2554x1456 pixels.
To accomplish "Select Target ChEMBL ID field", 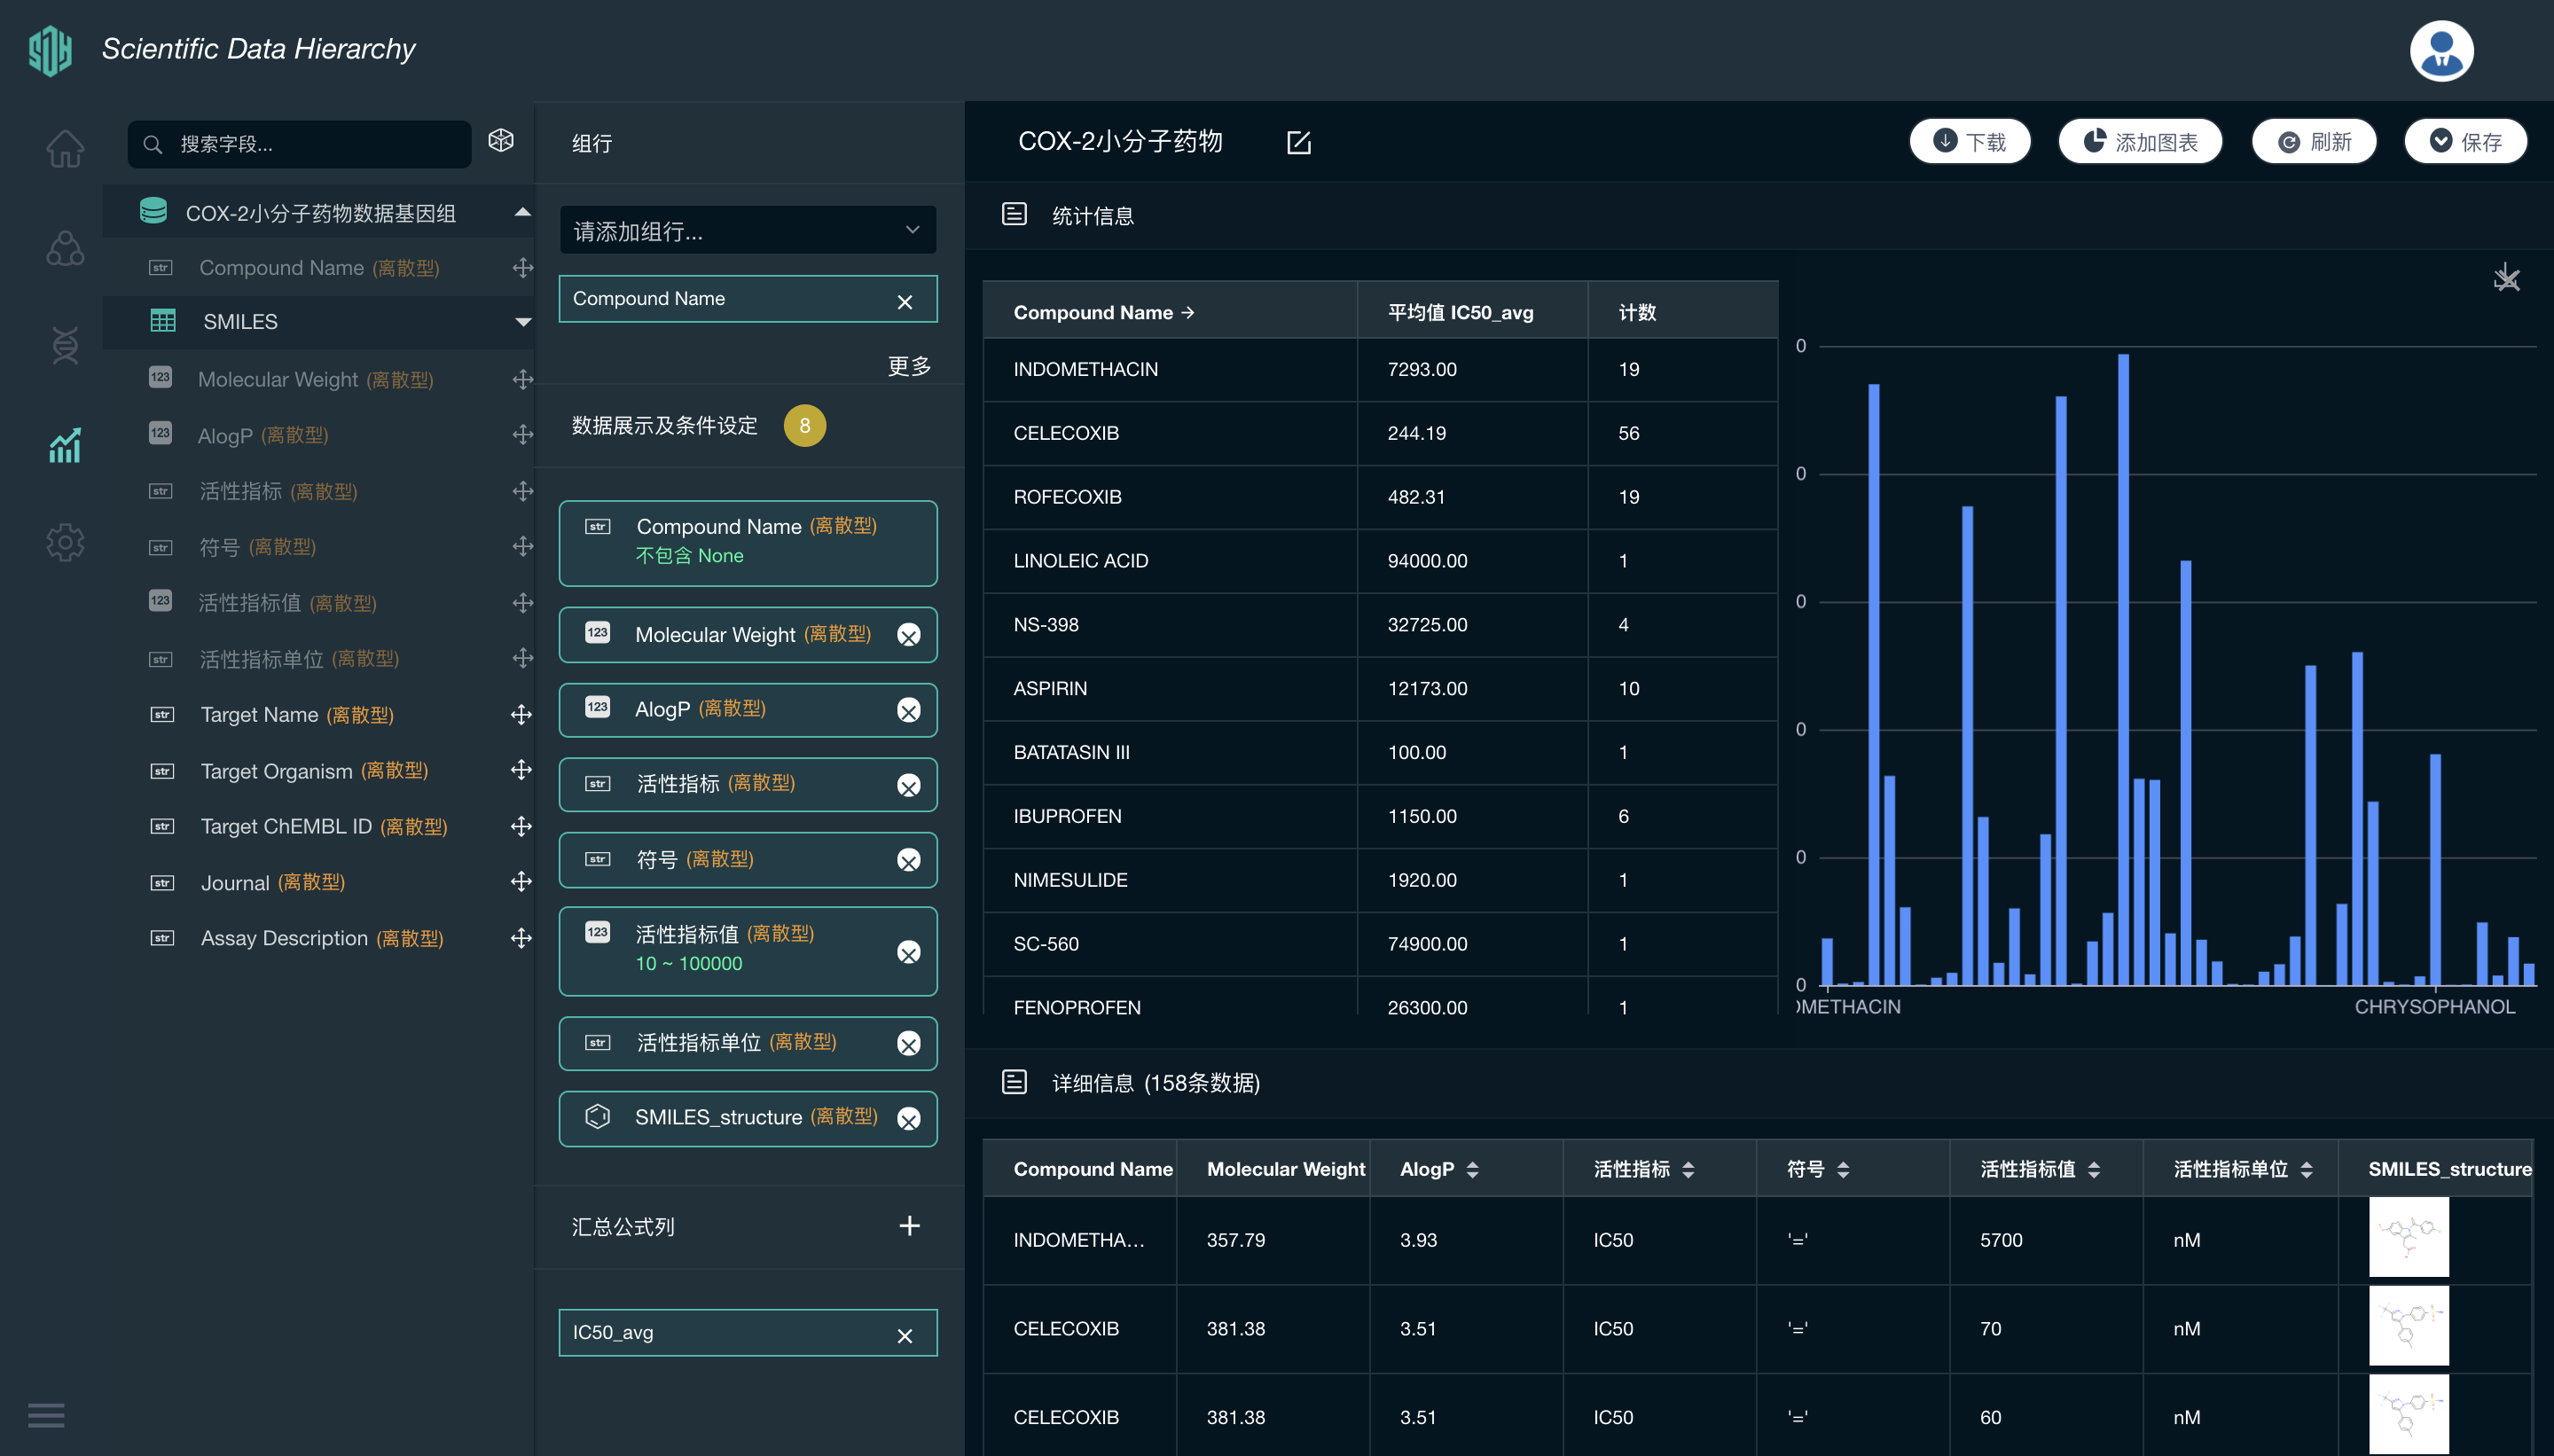I will pyautogui.click(x=324, y=826).
